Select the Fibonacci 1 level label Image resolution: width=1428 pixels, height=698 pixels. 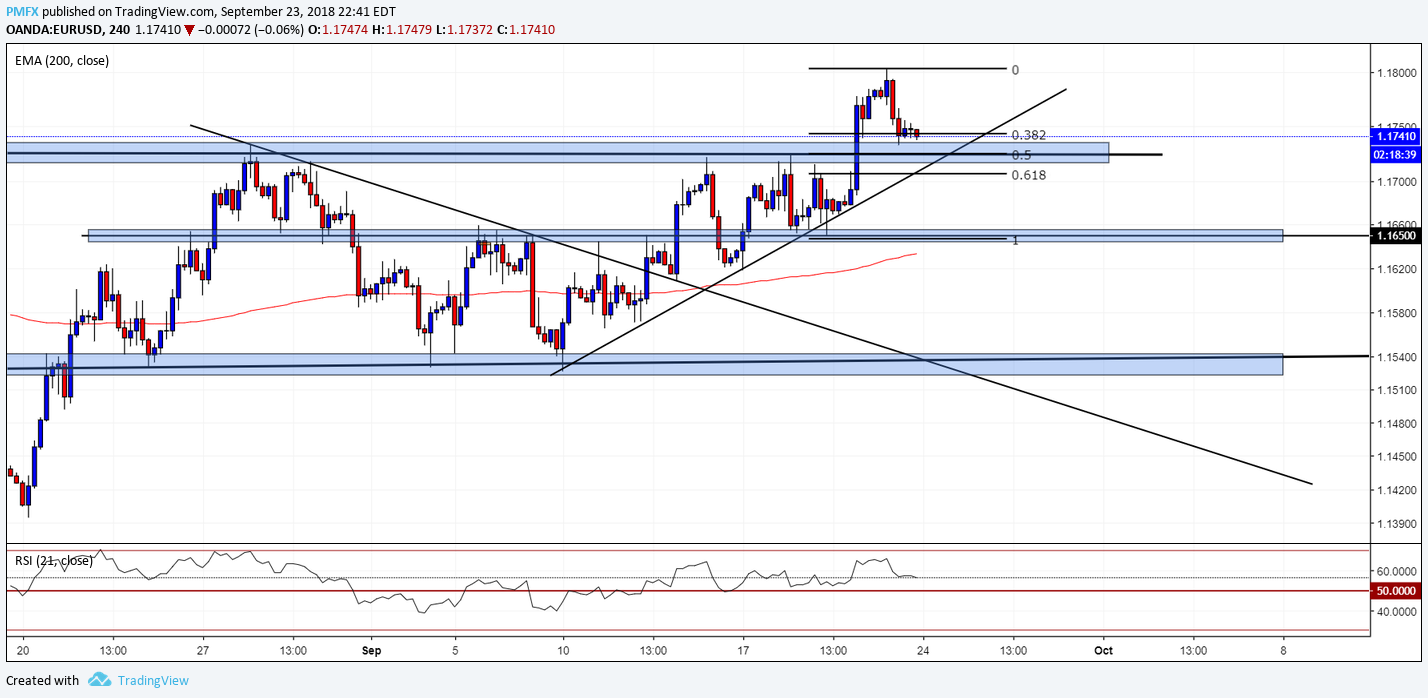point(1015,240)
